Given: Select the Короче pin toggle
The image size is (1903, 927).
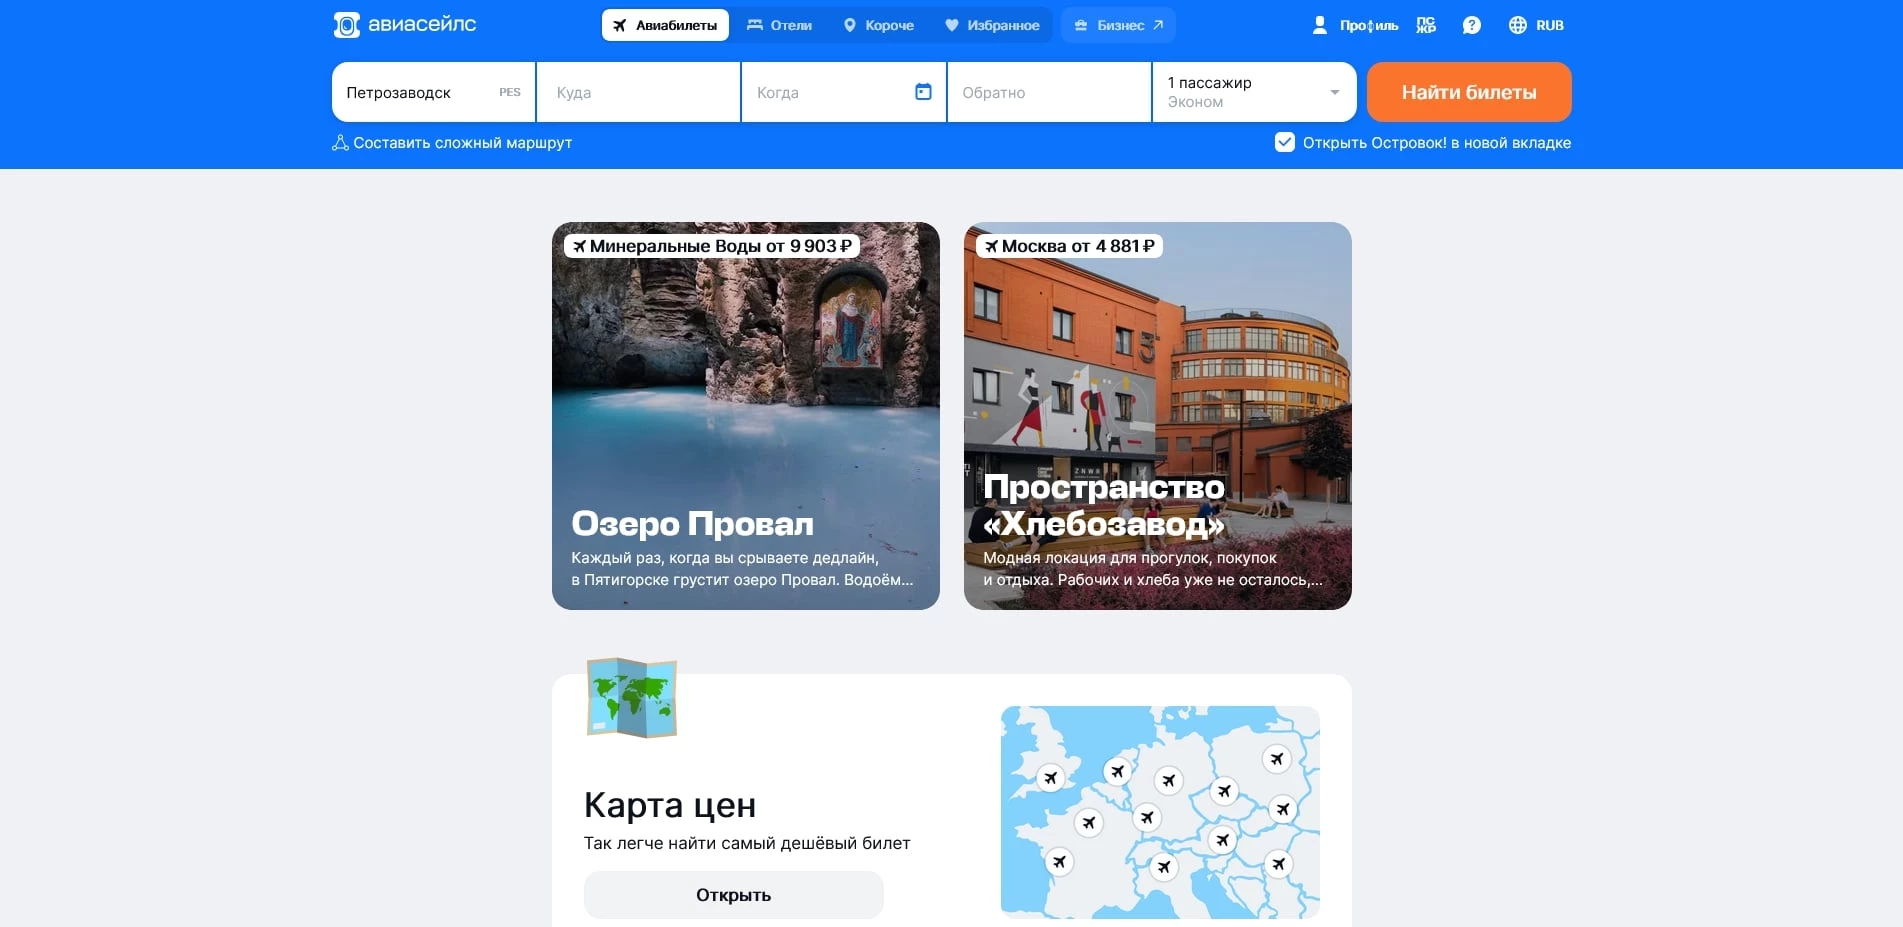Looking at the screenshot, I should click(850, 25).
